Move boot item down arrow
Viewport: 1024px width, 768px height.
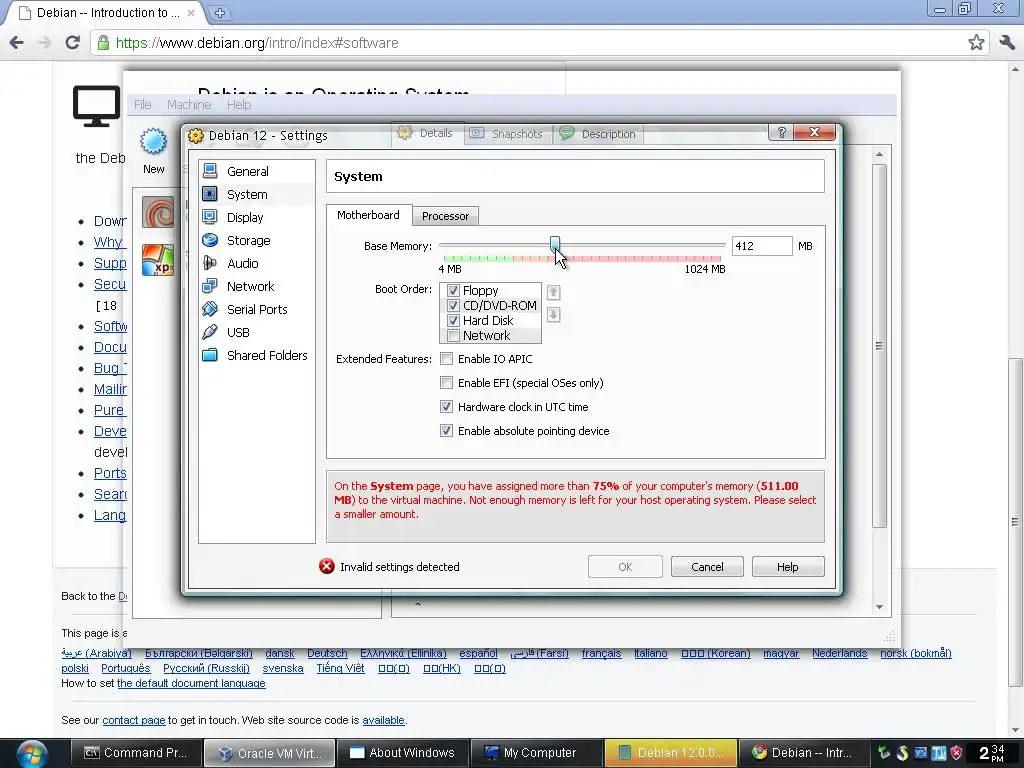pyautogui.click(x=553, y=315)
